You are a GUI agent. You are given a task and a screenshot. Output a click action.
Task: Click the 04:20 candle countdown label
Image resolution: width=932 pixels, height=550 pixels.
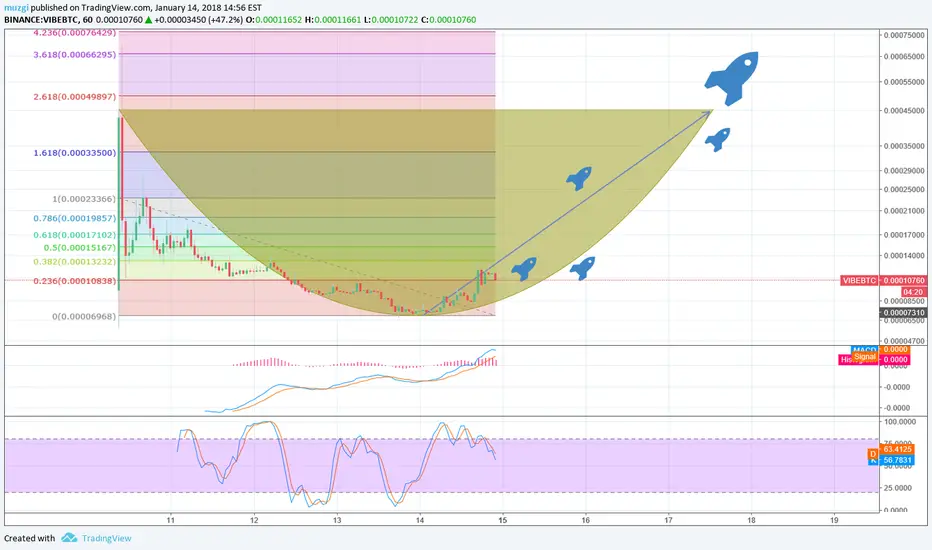pyautogui.click(x=914, y=292)
